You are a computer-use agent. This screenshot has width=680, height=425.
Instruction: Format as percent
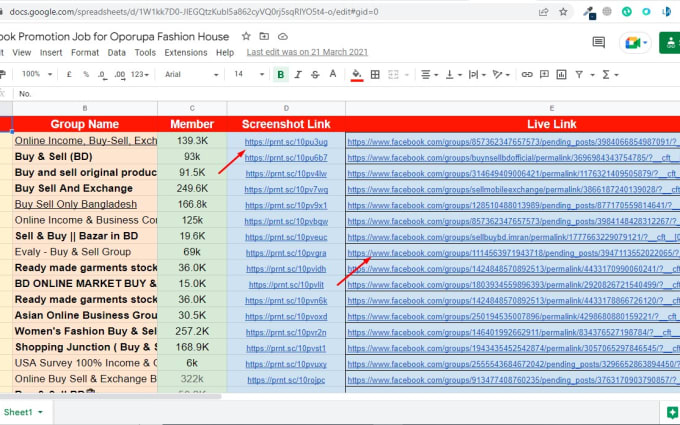pyautogui.click(x=86, y=75)
